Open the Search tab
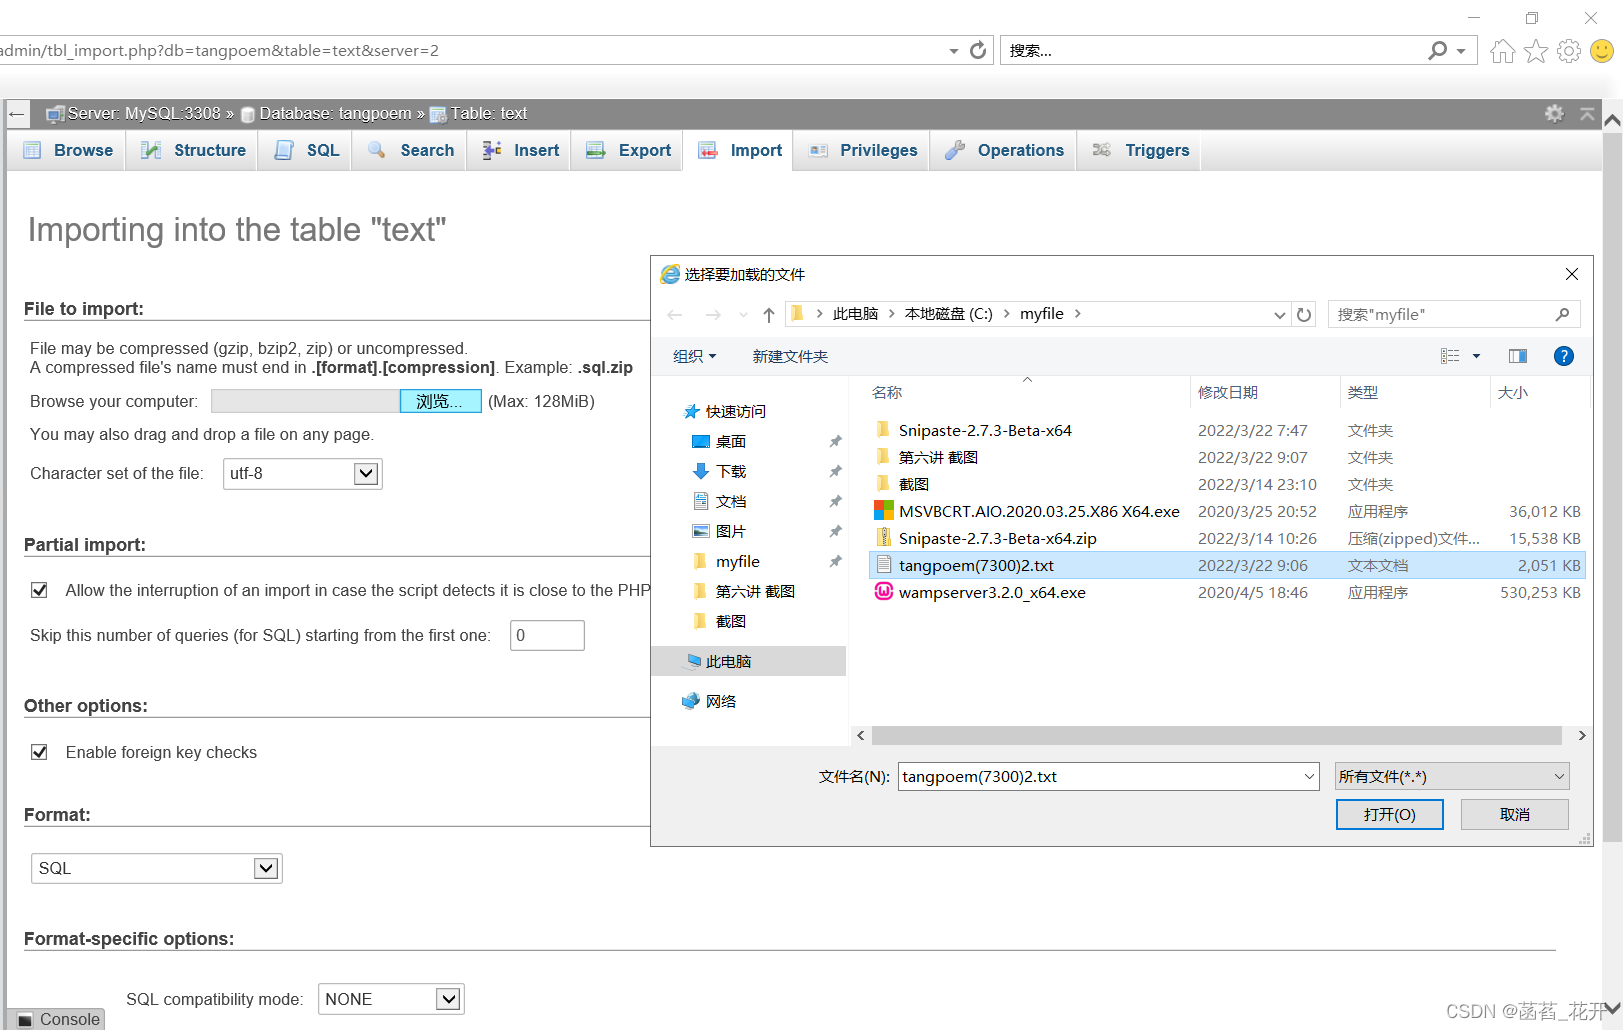 [411, 150]
